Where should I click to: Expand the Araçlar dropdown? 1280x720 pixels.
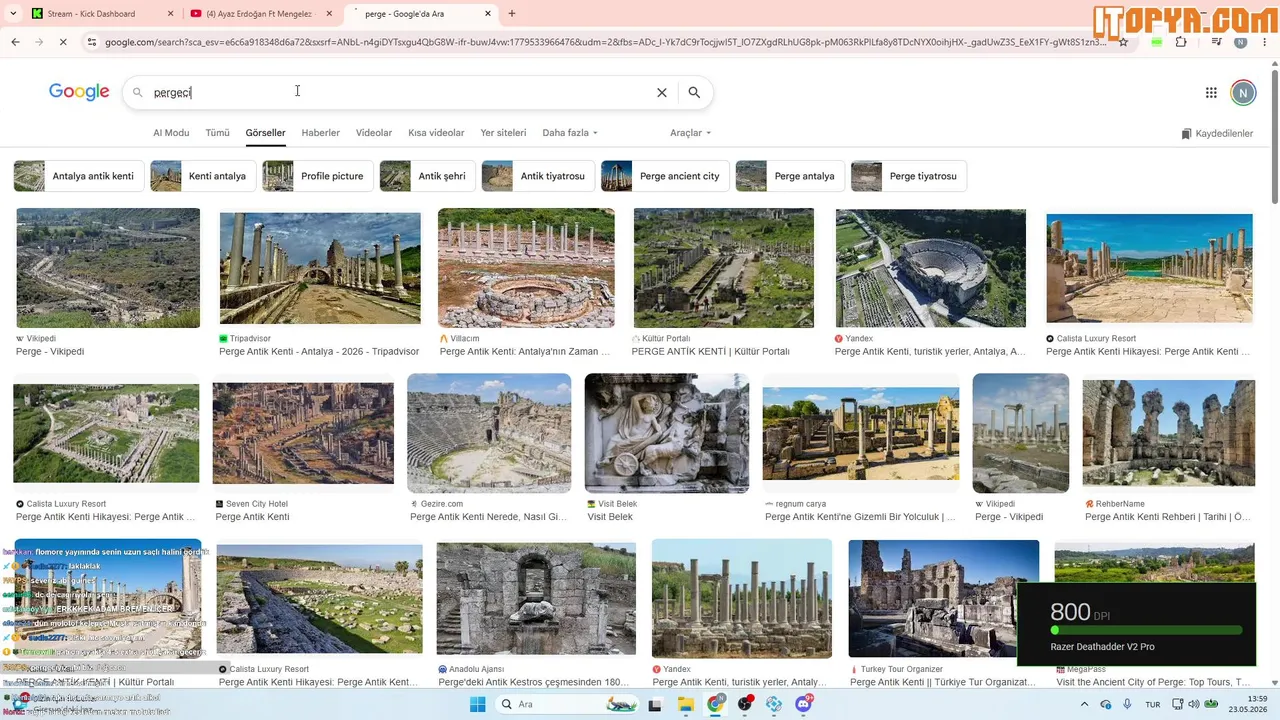(x=691, y=133)
